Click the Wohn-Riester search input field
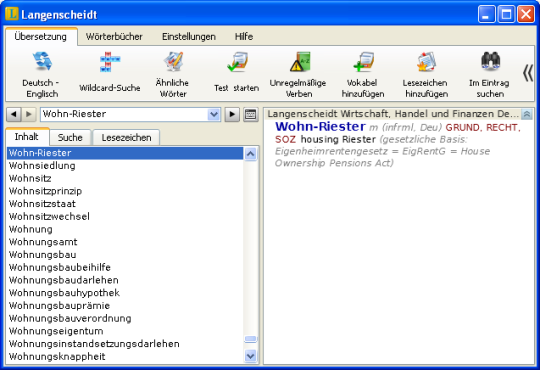The width and height of the screenshot is (540, 370). tap(124, 114)
